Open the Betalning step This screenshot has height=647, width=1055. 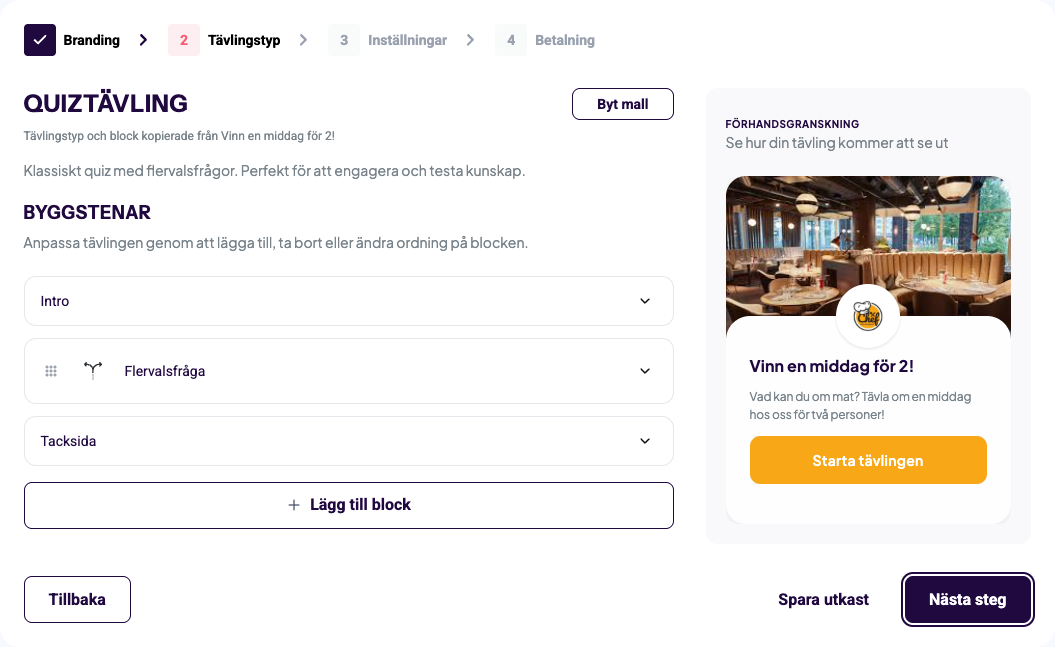[x=565, y=41]
